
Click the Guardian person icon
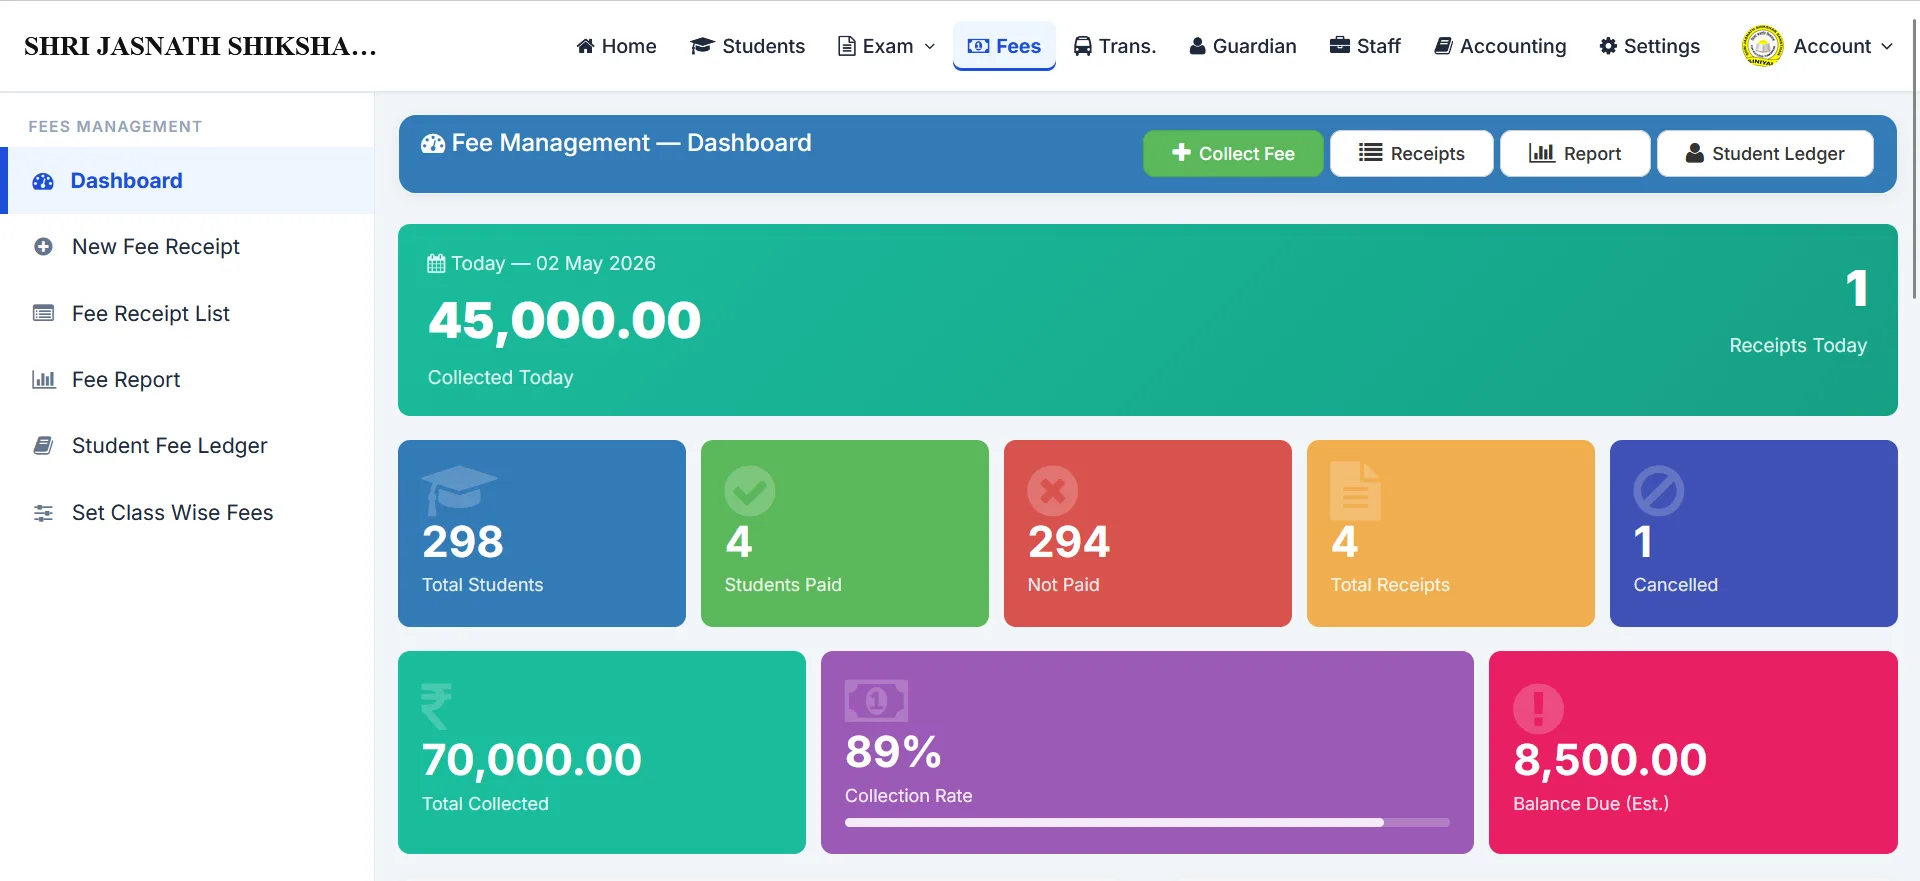click(1197, 46)
